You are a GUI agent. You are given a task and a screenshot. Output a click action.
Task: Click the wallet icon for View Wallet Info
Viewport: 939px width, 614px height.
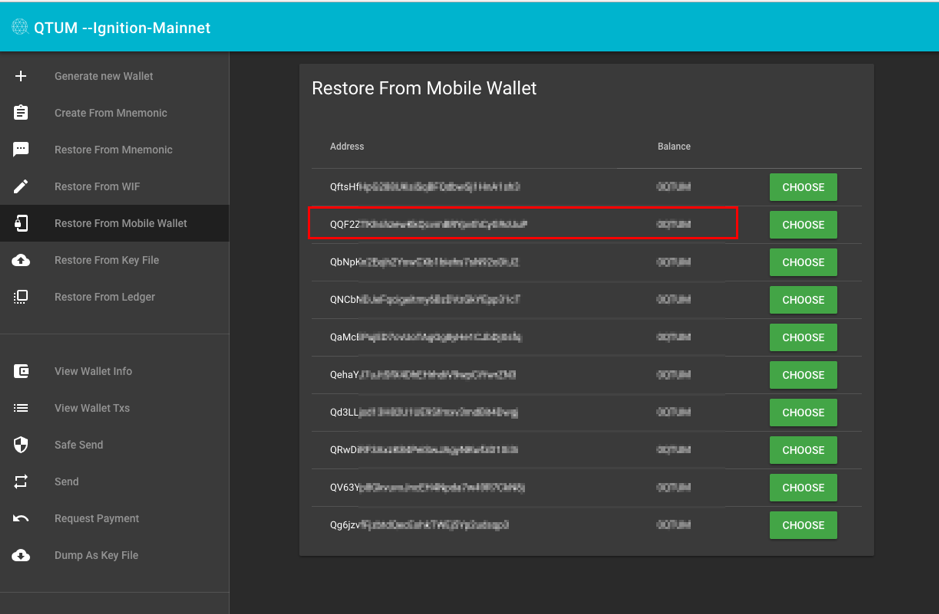[x=21, y=371]
